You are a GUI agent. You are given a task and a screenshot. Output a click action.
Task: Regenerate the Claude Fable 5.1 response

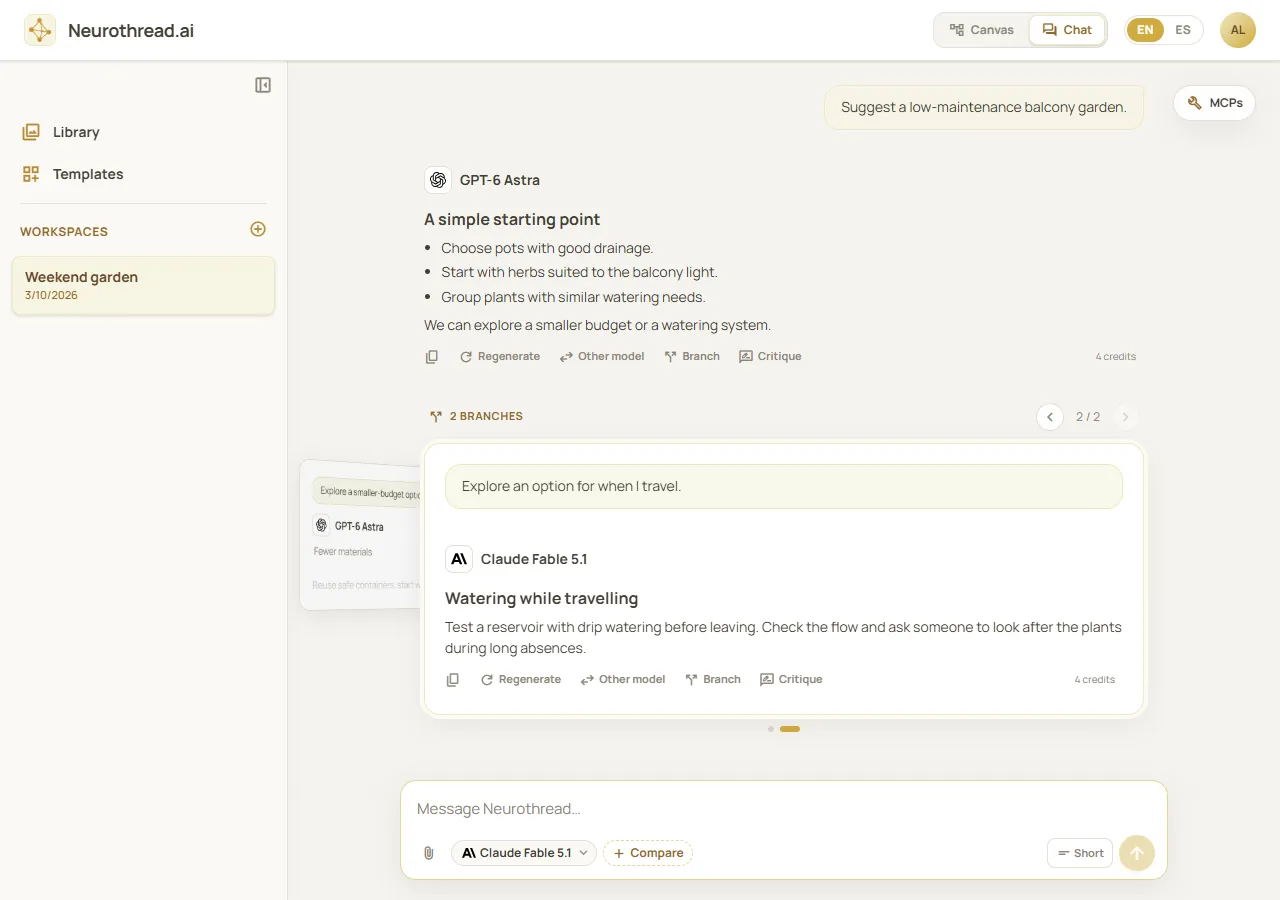tap(521, 680)
